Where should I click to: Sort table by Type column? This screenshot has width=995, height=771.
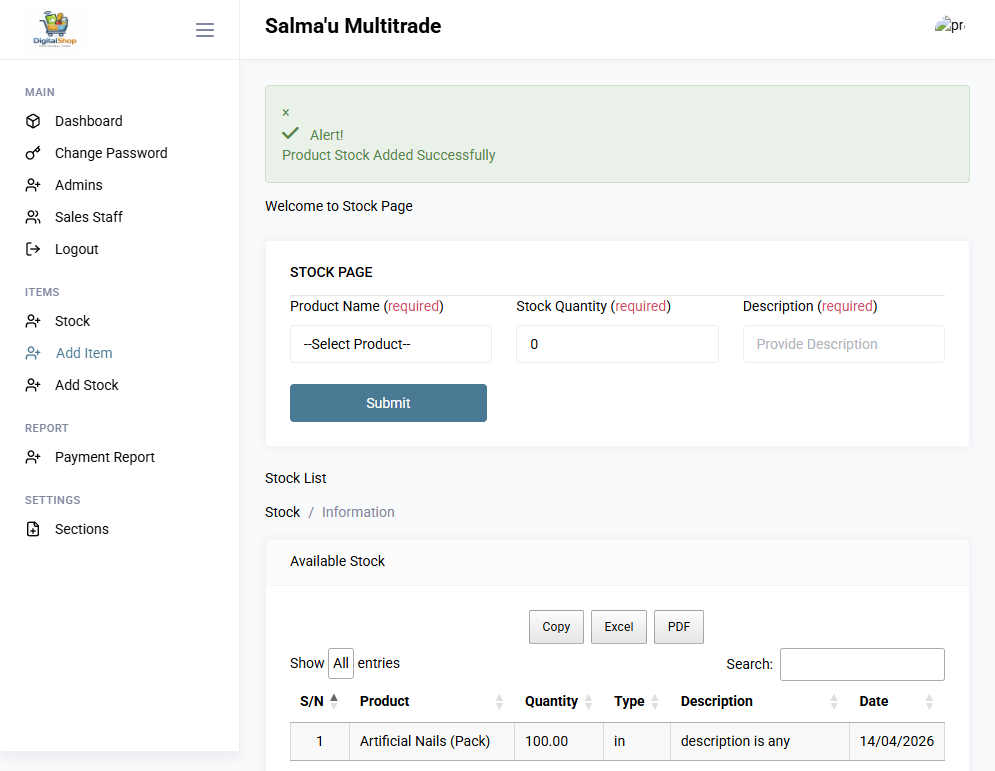636,701
